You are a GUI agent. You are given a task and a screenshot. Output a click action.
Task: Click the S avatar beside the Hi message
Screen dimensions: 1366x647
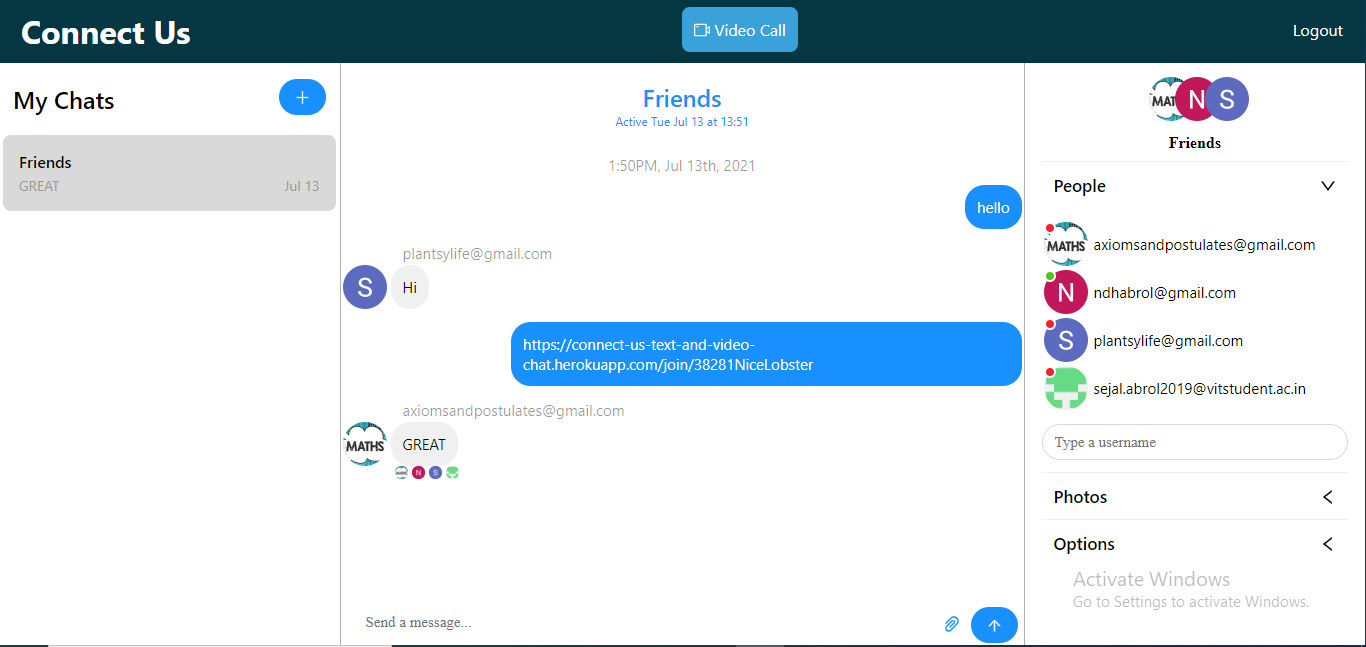pos(365,287)
